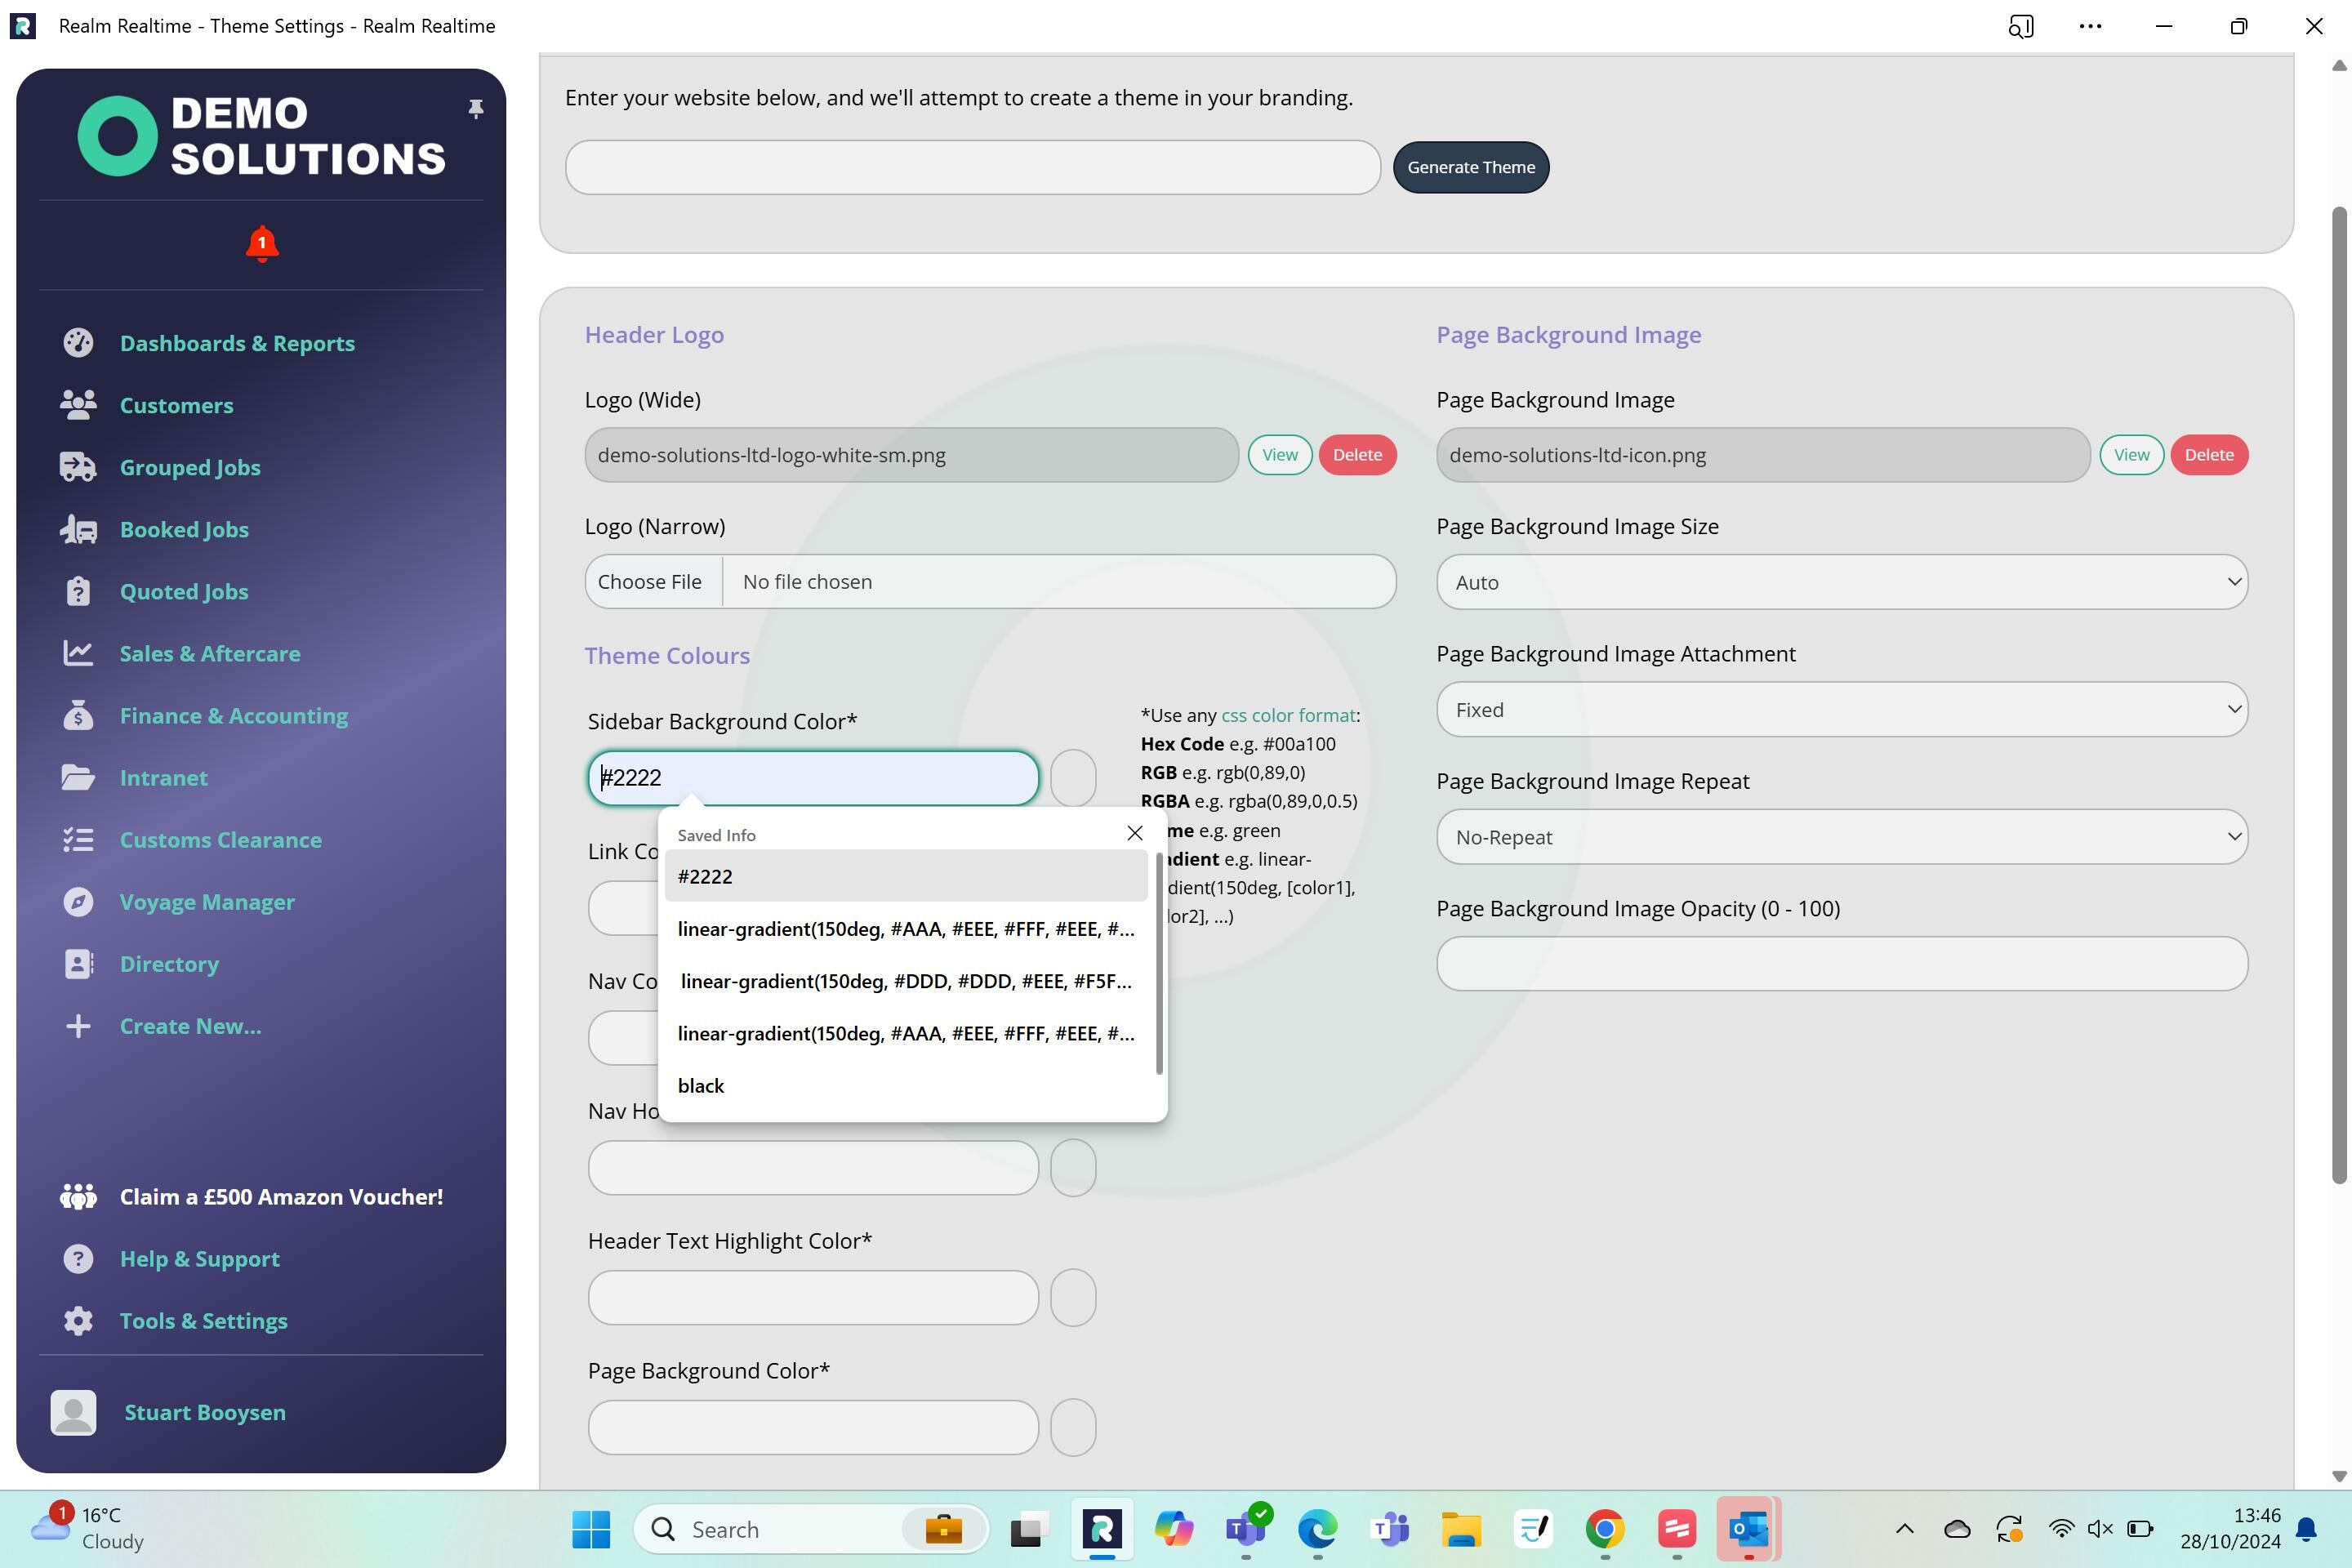
Task: Open Page Background Image Attachment dropdown
Action: 1841,710
